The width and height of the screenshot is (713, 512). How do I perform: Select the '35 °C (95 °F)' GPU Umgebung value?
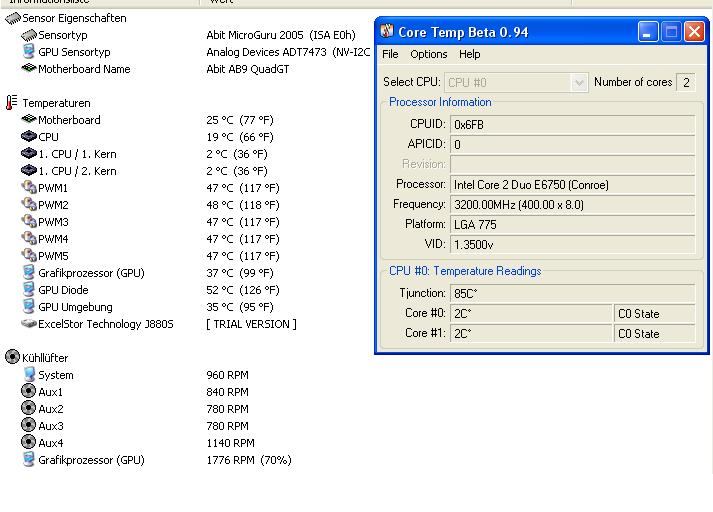point(240,307)
